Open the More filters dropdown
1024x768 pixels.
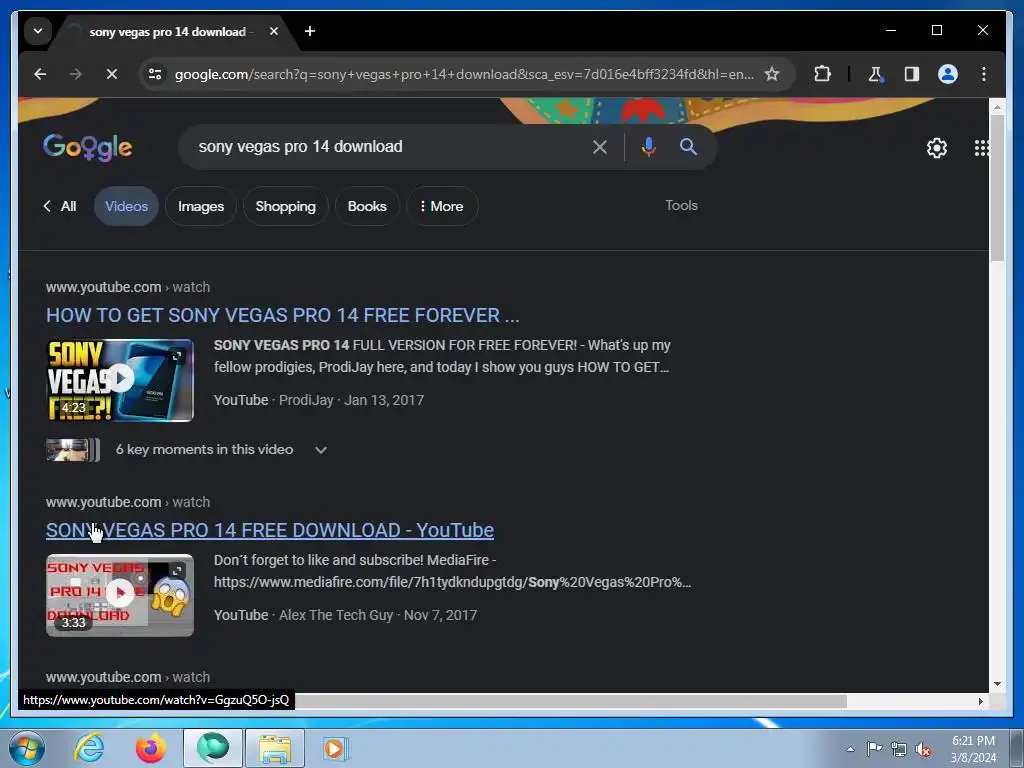442,206
